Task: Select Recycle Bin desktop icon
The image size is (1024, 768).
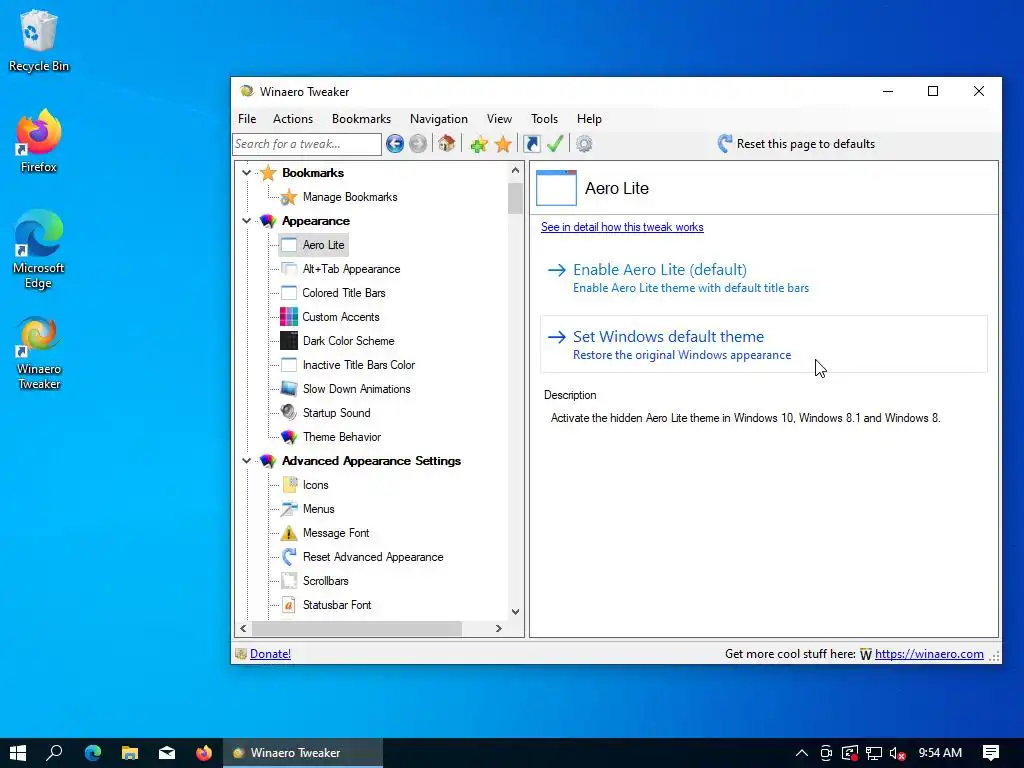Action: coord(39,40)
